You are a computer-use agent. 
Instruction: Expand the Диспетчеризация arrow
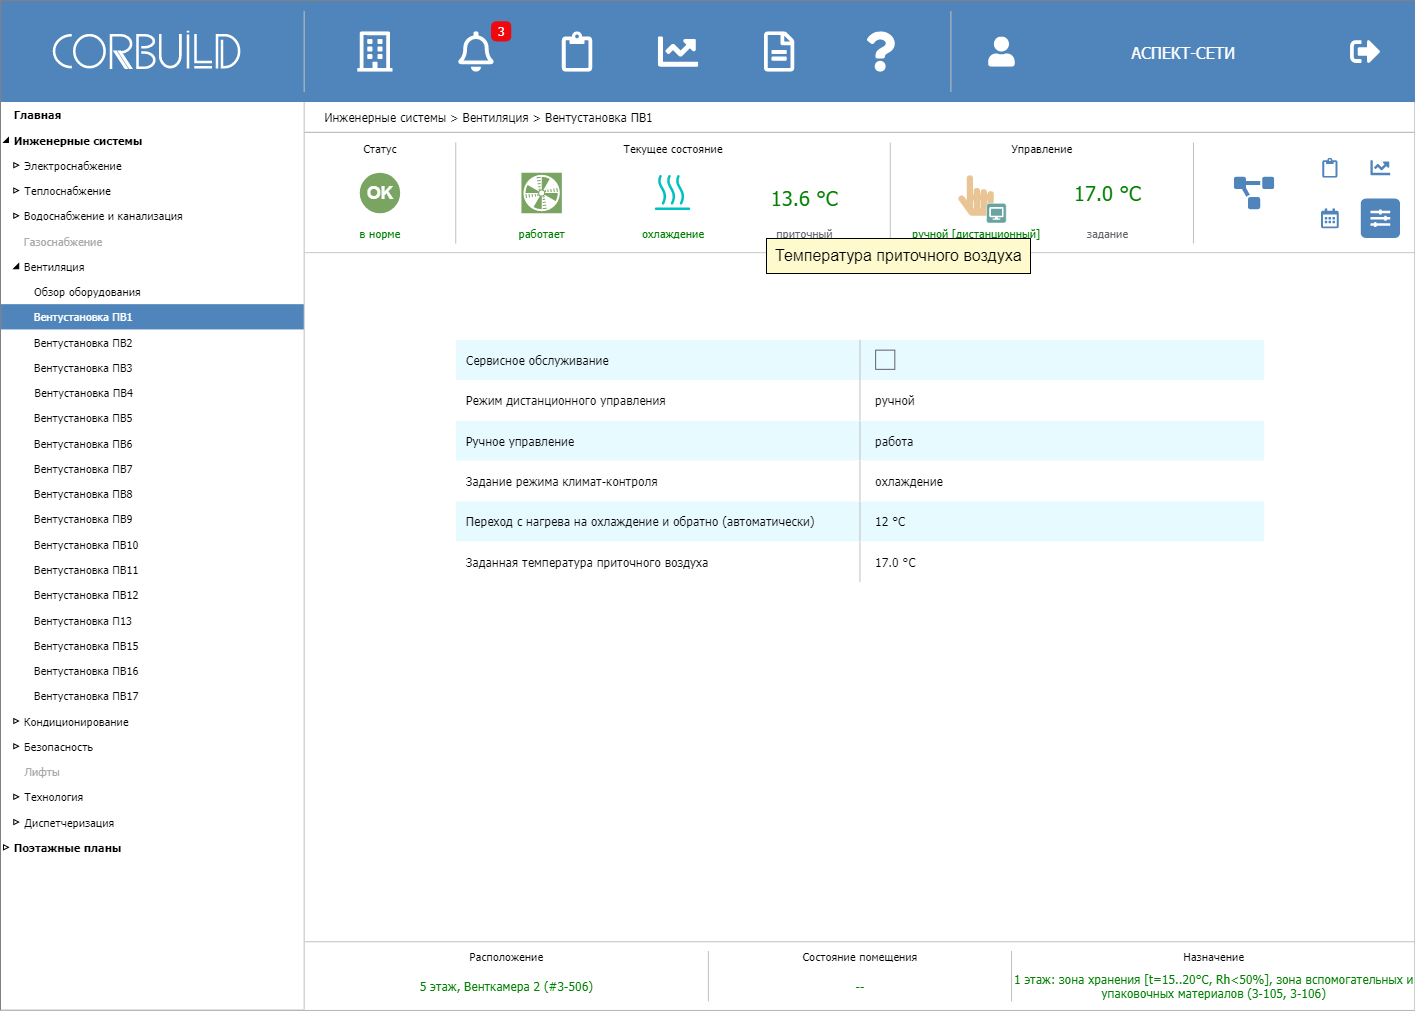pos(16,823)
